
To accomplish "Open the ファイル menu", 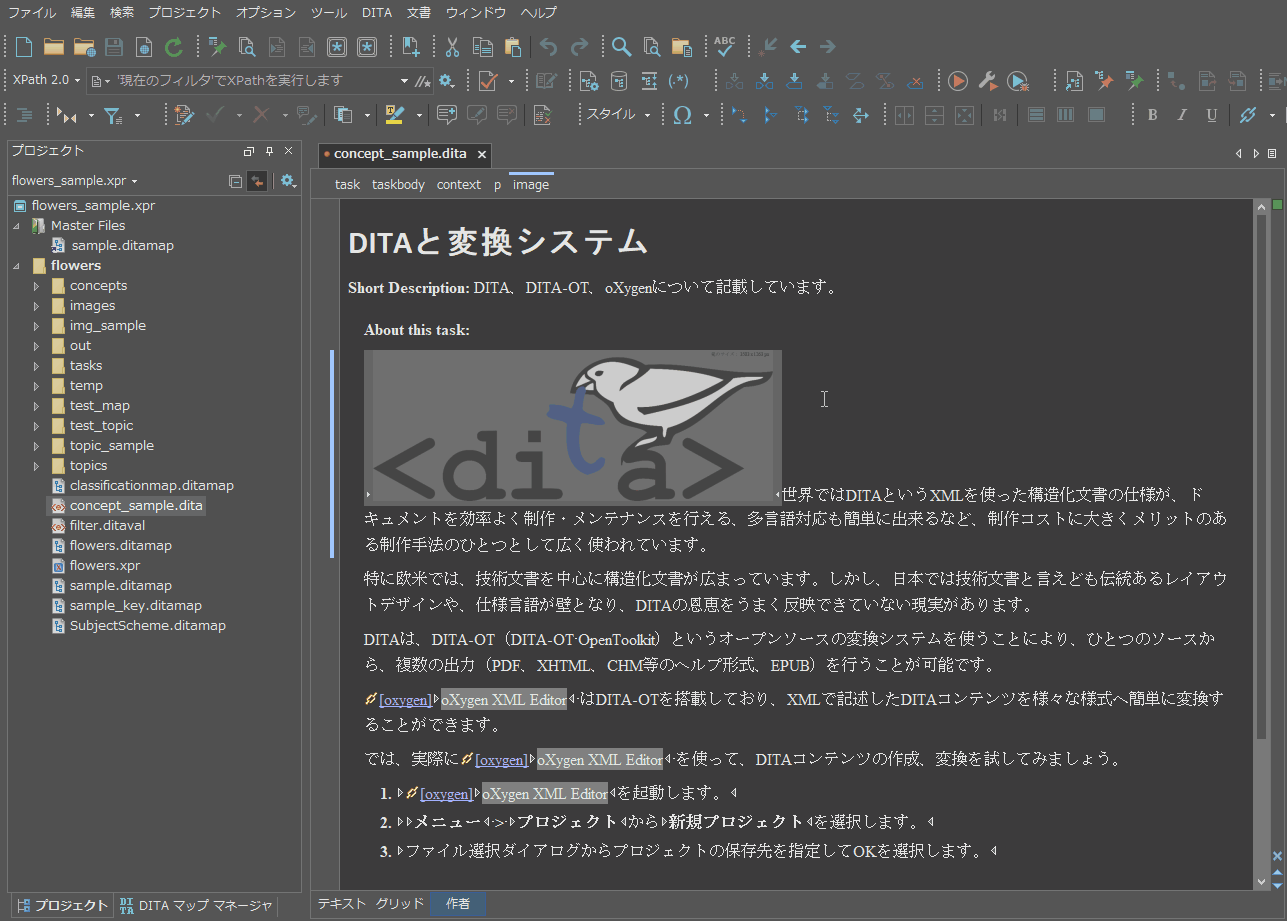I will tap(33, 13).
